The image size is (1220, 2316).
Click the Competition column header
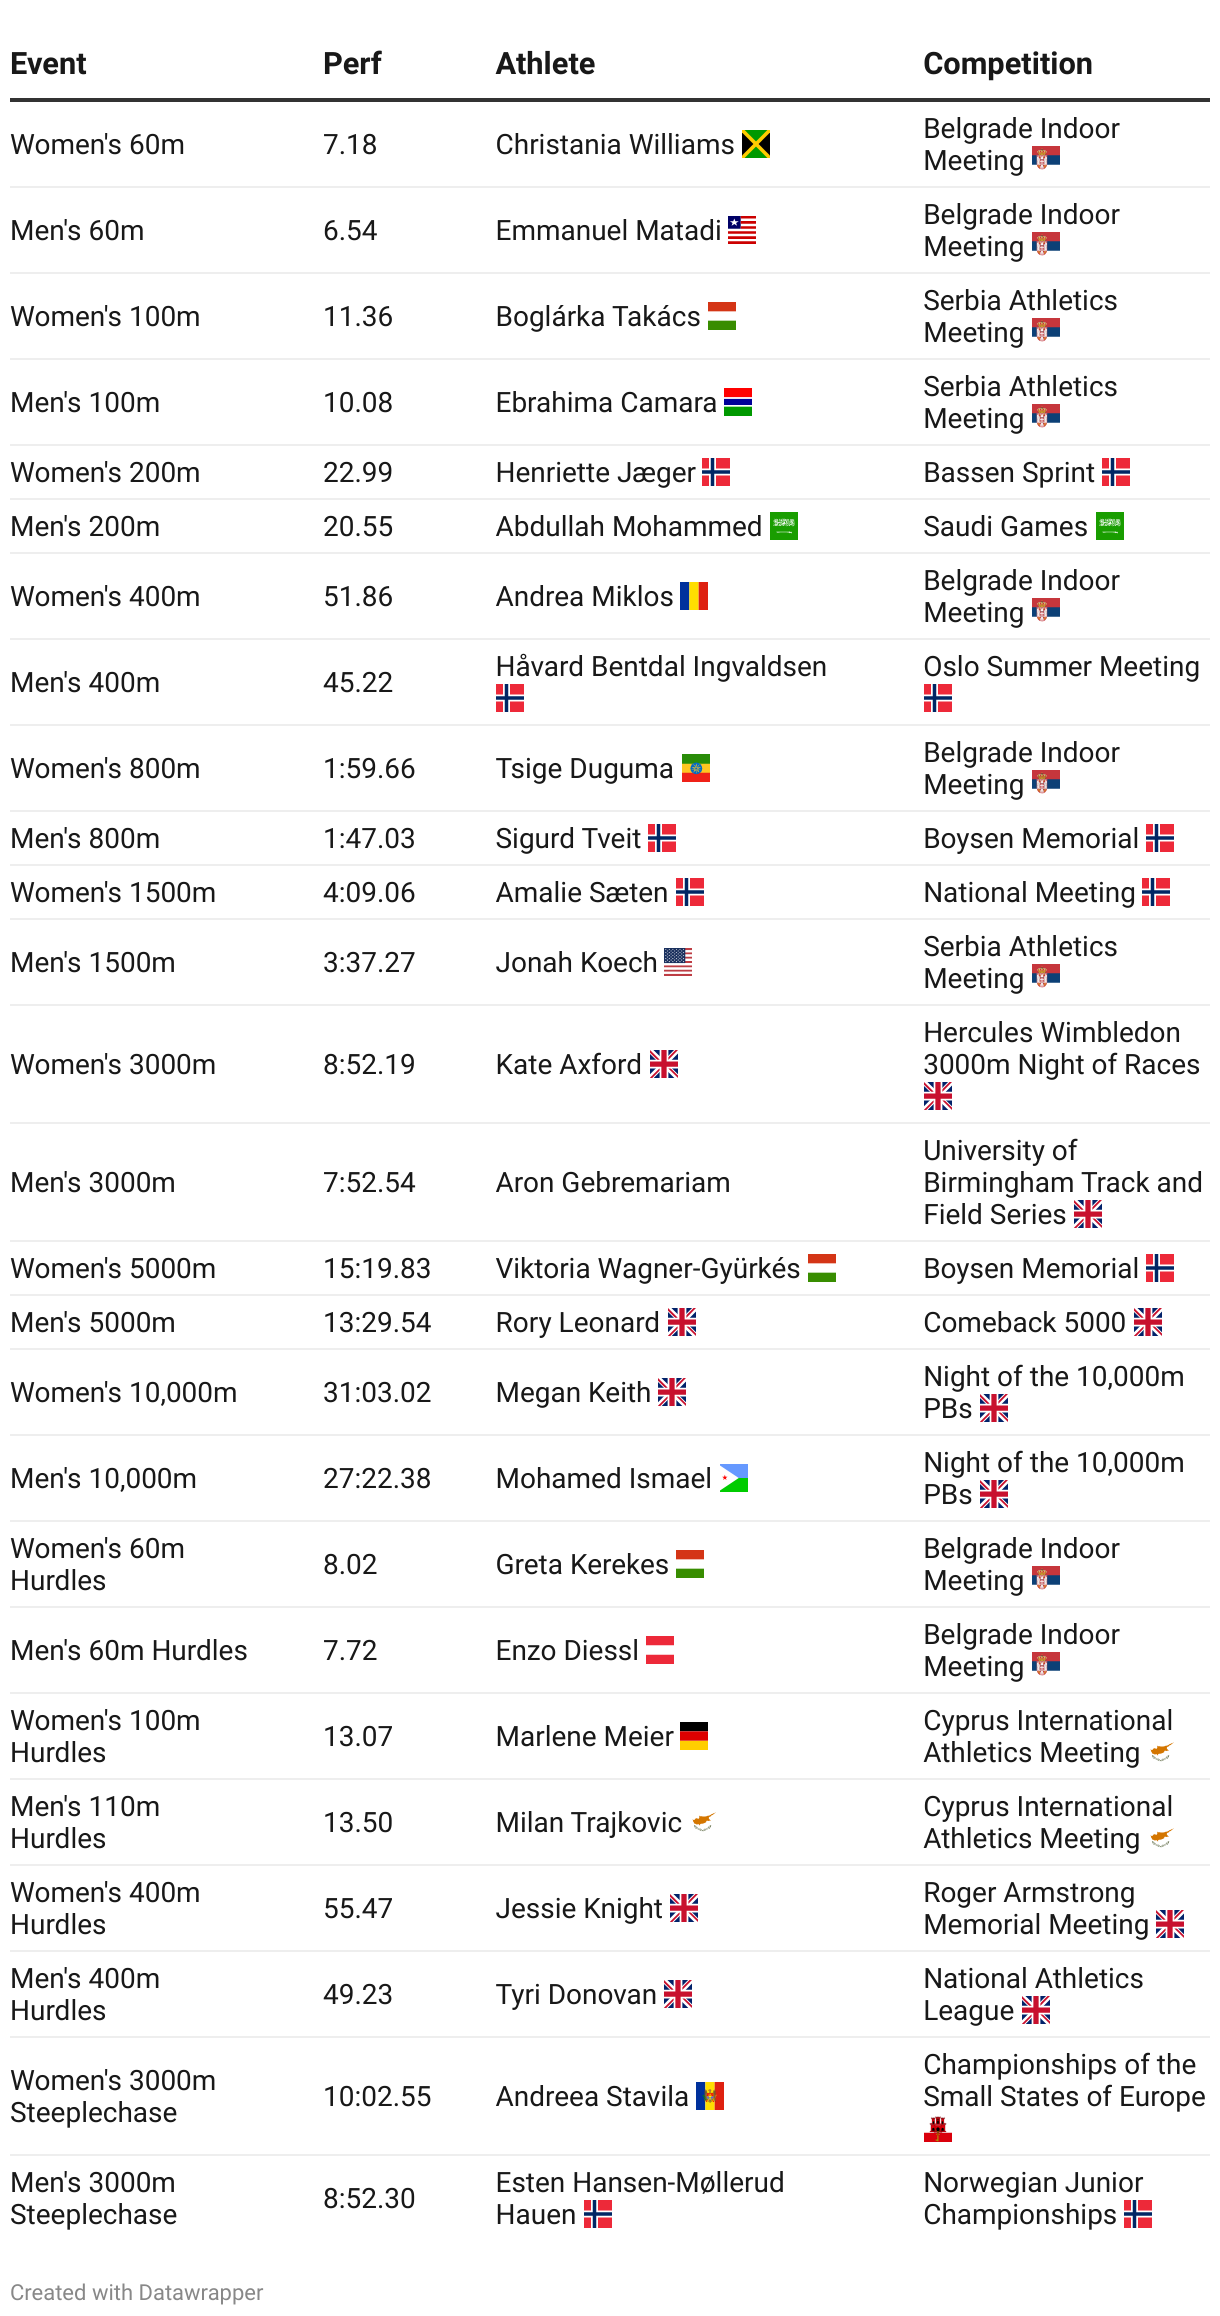click(1008, 64)
